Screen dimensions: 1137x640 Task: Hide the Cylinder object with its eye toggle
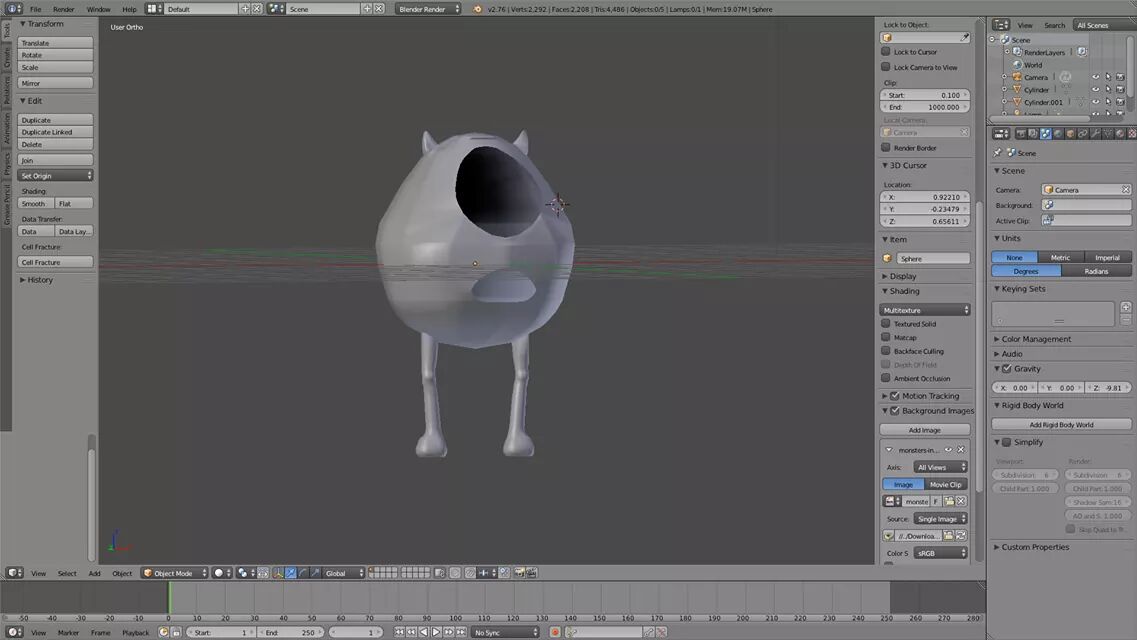[x=1096, y=89]
